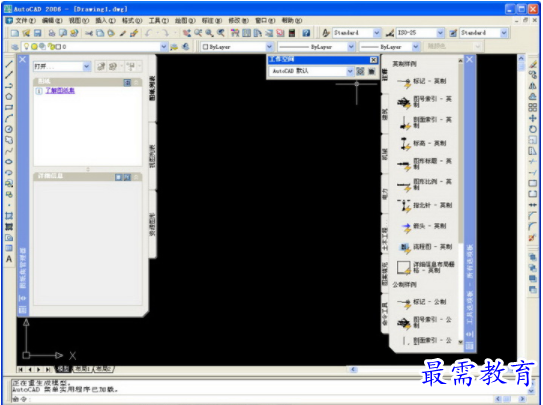Viewport: 543px width, 405px height.
Task: Click the Erase tool in Modify toolbar
Action: (x=533, y=64)
